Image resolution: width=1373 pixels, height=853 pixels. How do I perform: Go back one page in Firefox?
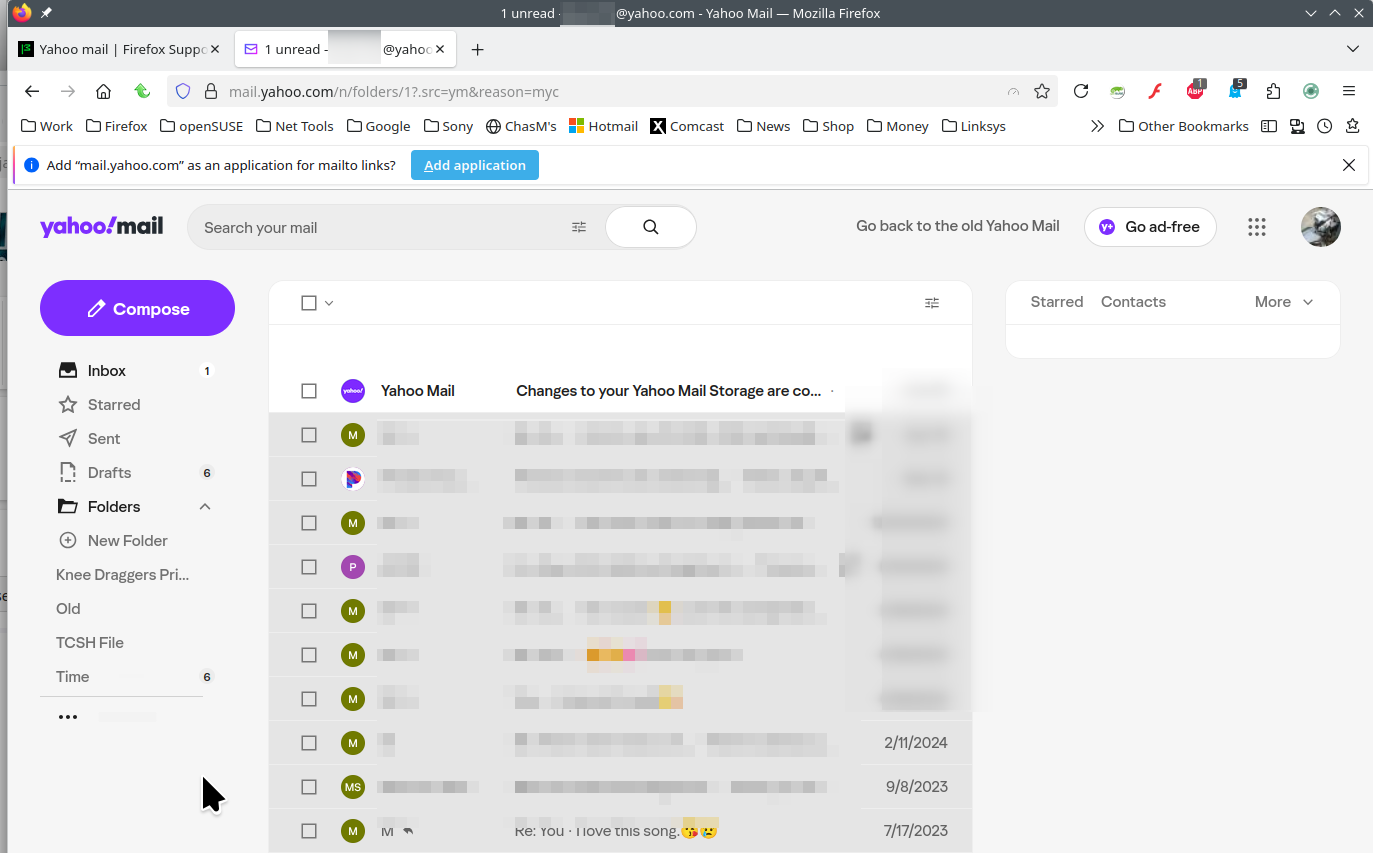pos(32,92)
